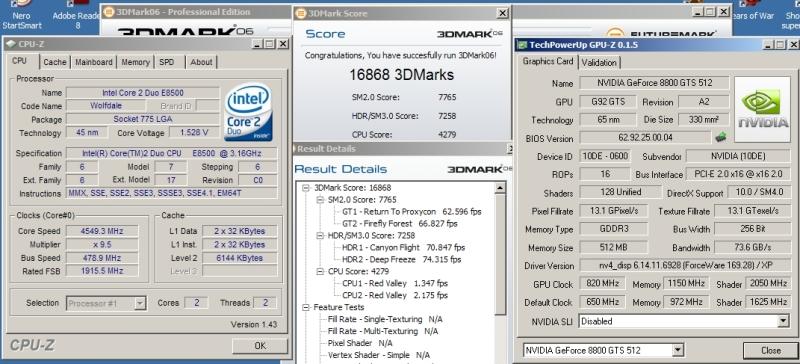The image size is (800, 364).
Task: Collapse the Feature Tests tree node
Action: point(306,307)
